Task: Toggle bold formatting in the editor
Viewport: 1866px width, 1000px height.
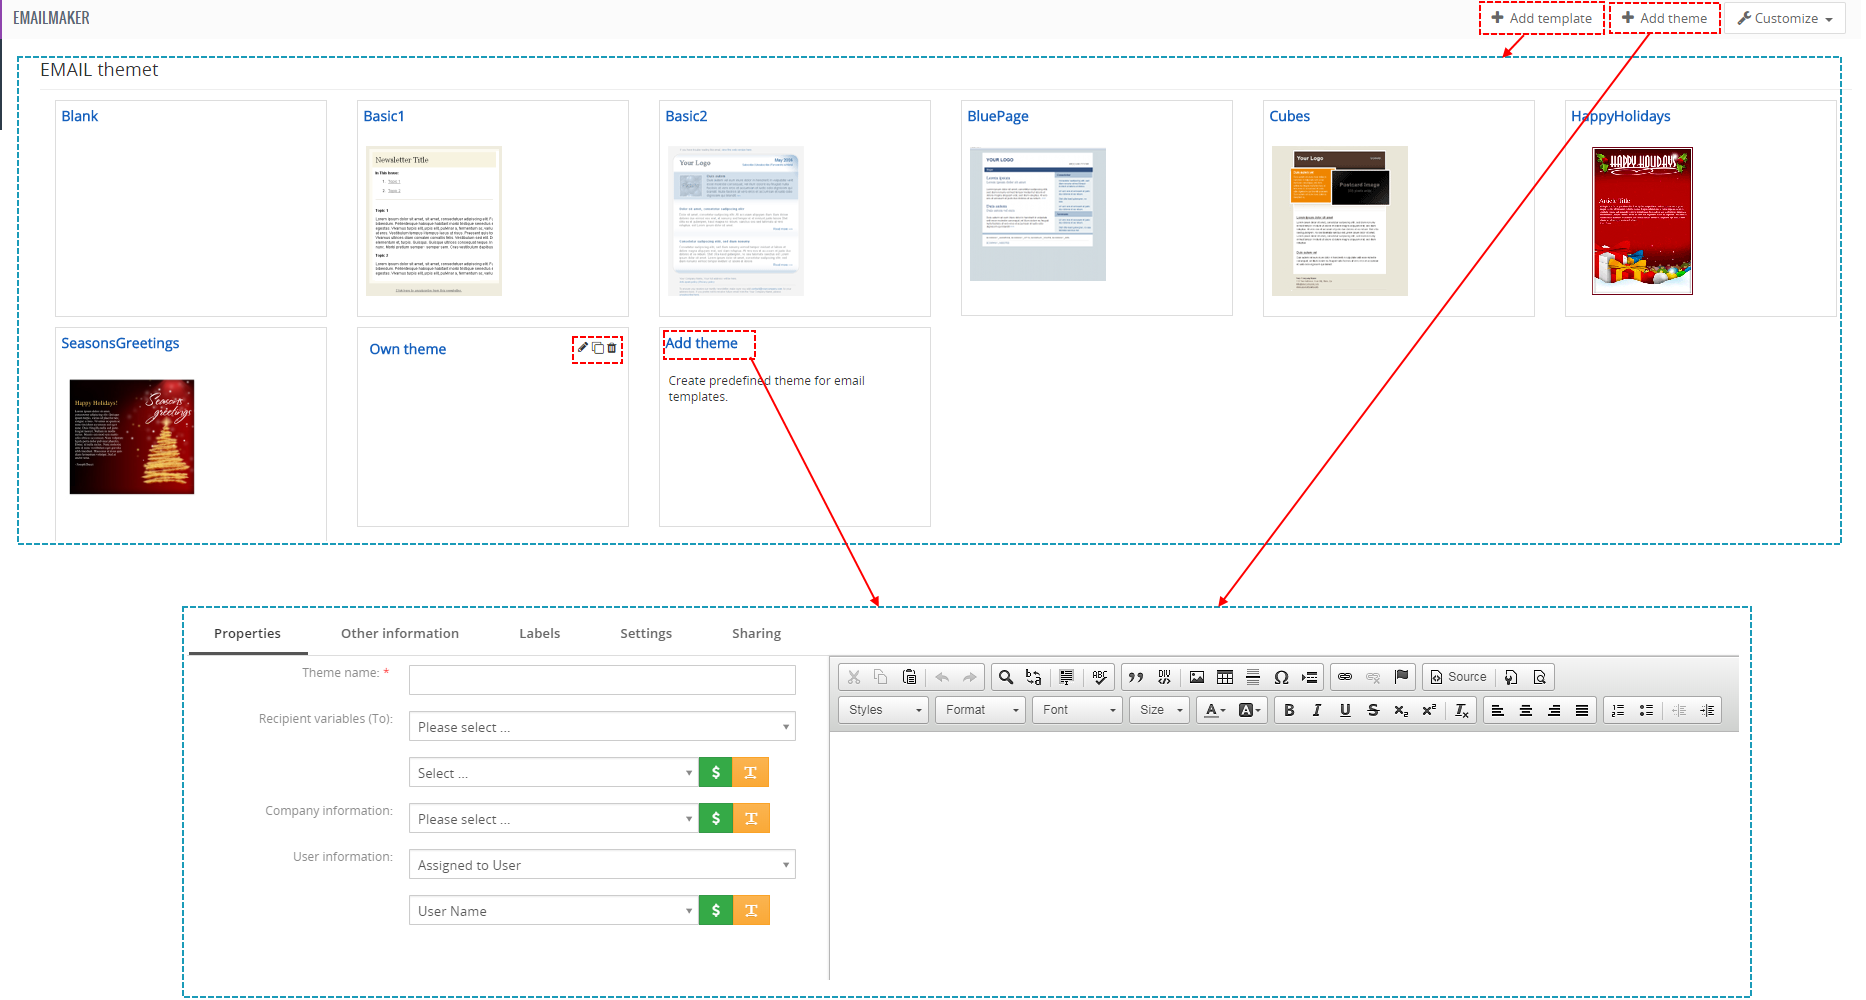Action: coord(1289,710)
